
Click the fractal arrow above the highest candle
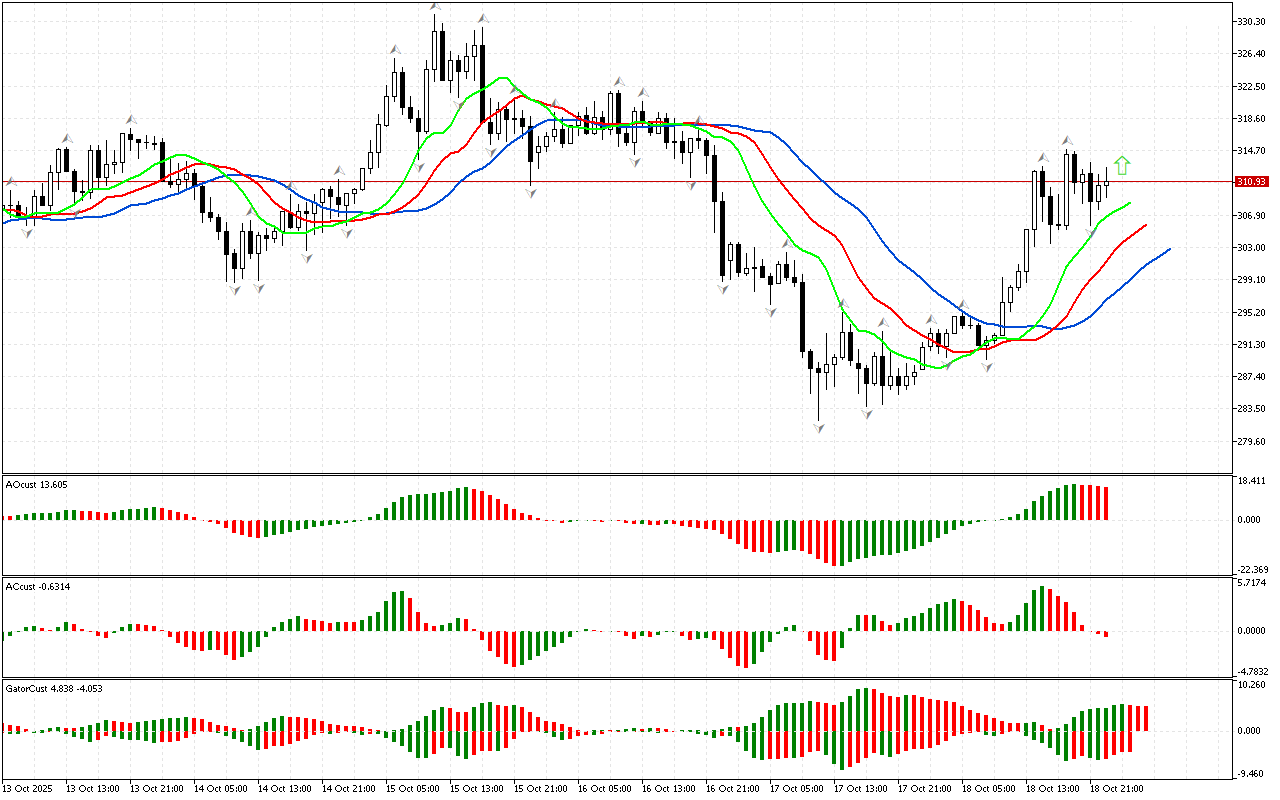tap(435, 8)
